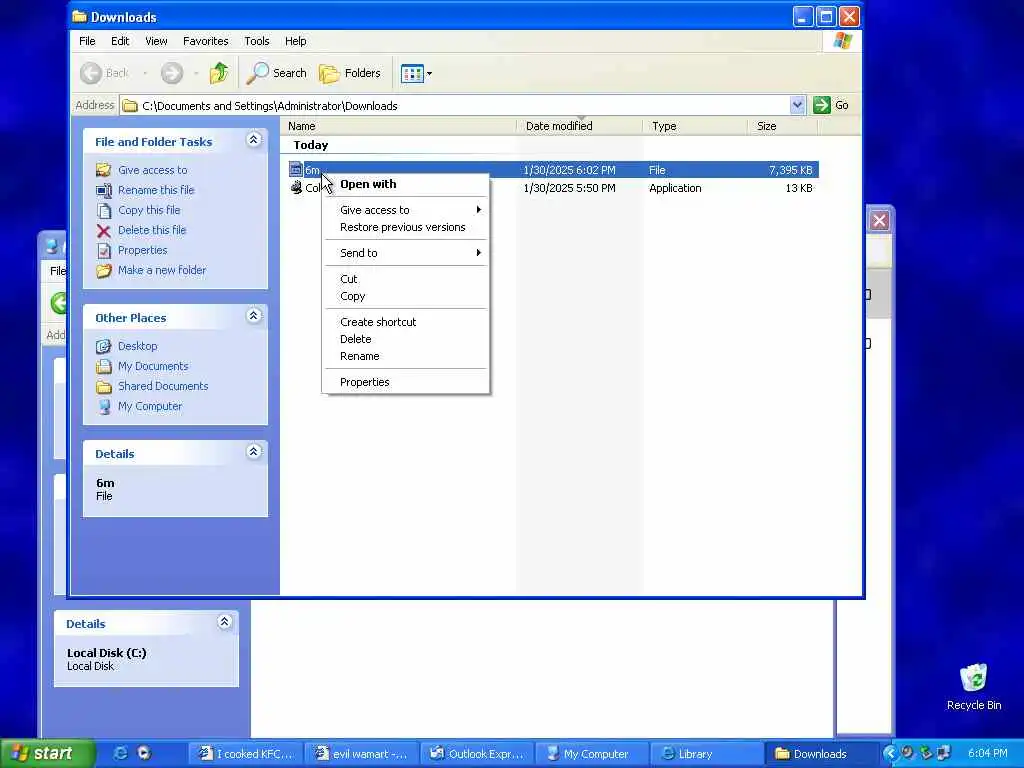The height and width of the screenshot is (768, 1024).
Task: Sort by Date modified column header
Action: coord(579,126)
